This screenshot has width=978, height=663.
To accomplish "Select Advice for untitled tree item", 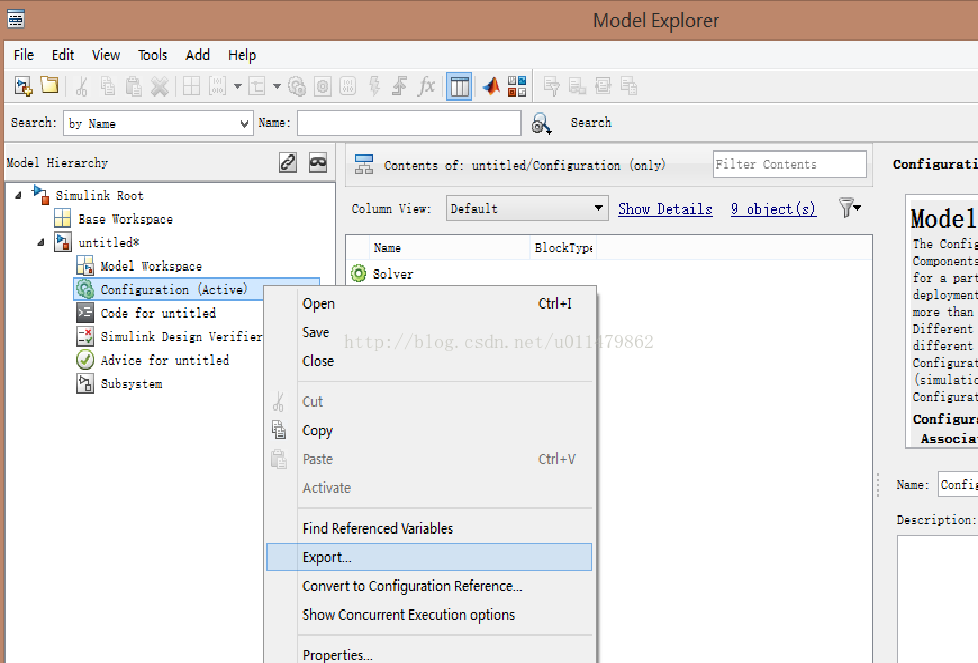I will click(165, 360).
